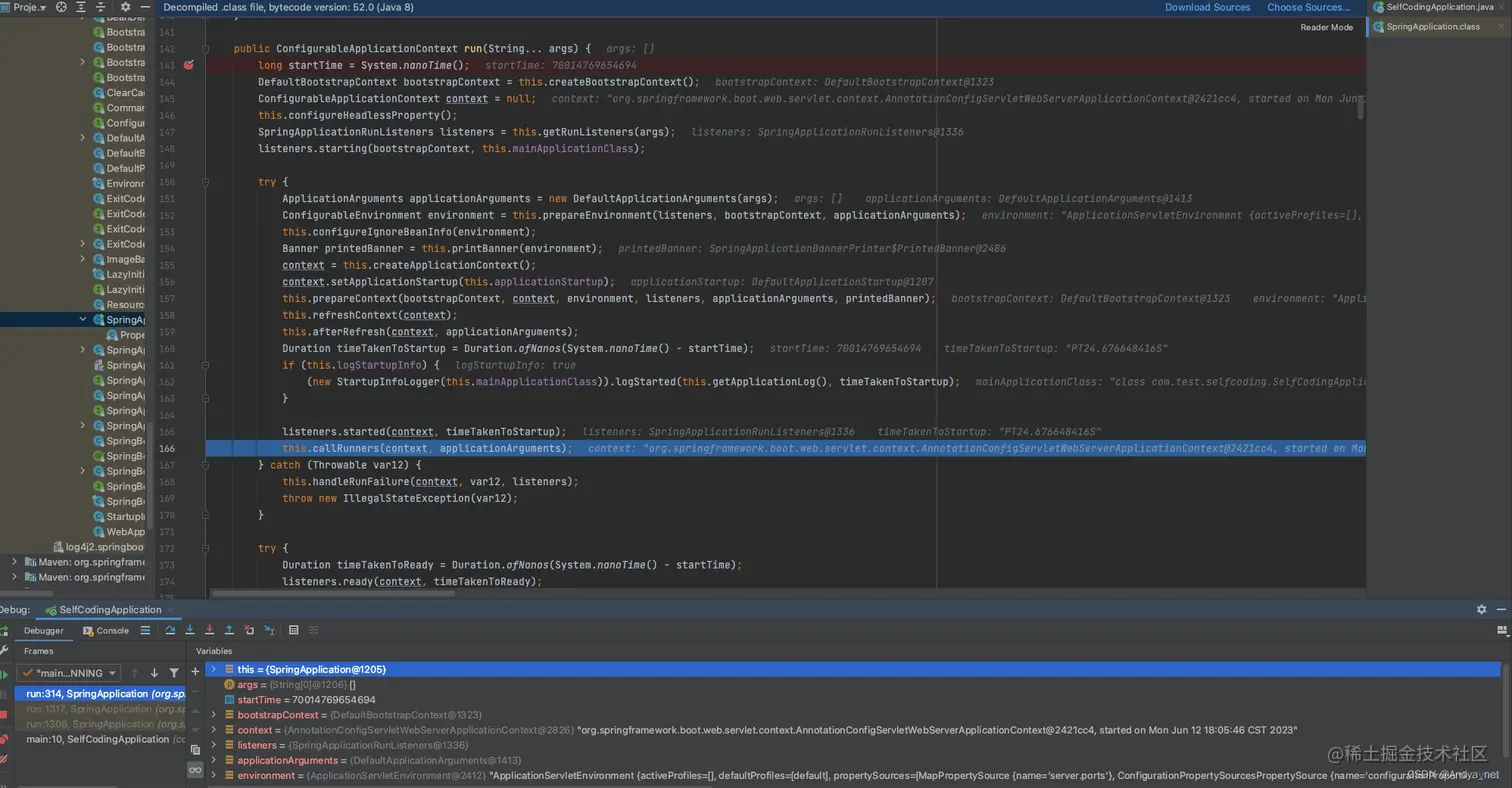Toggle breakpoint on line 143
The width and height of the screenshot is (1512, 788).
pos(188,65)
